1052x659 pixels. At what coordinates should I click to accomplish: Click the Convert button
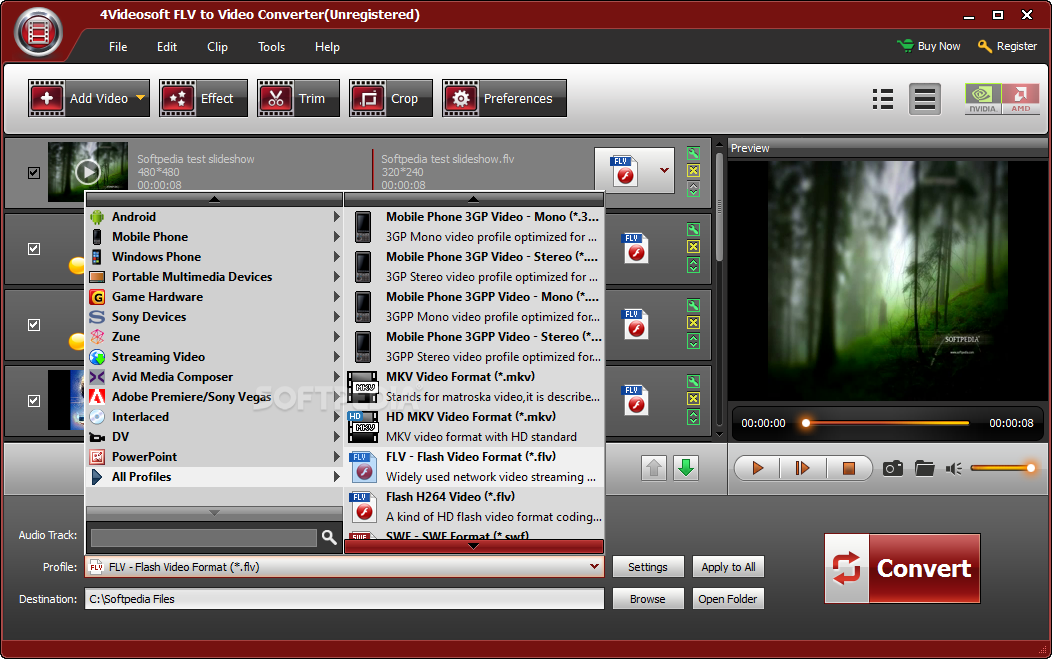[x=902, y=568]
